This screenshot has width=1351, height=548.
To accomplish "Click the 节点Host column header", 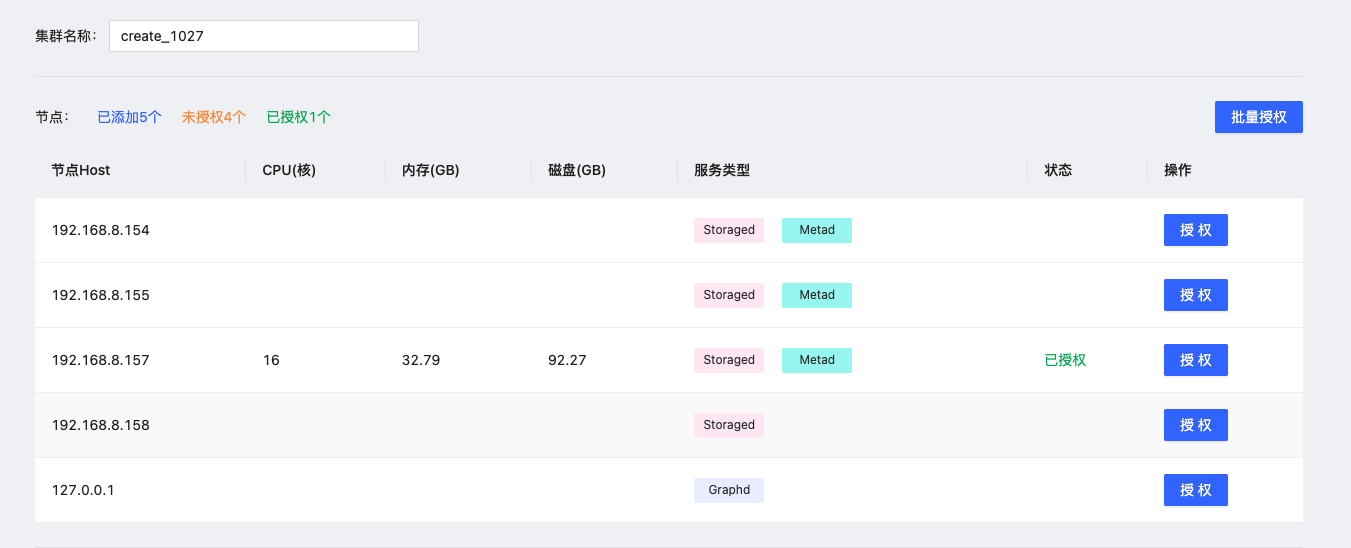I will [81, 170].
